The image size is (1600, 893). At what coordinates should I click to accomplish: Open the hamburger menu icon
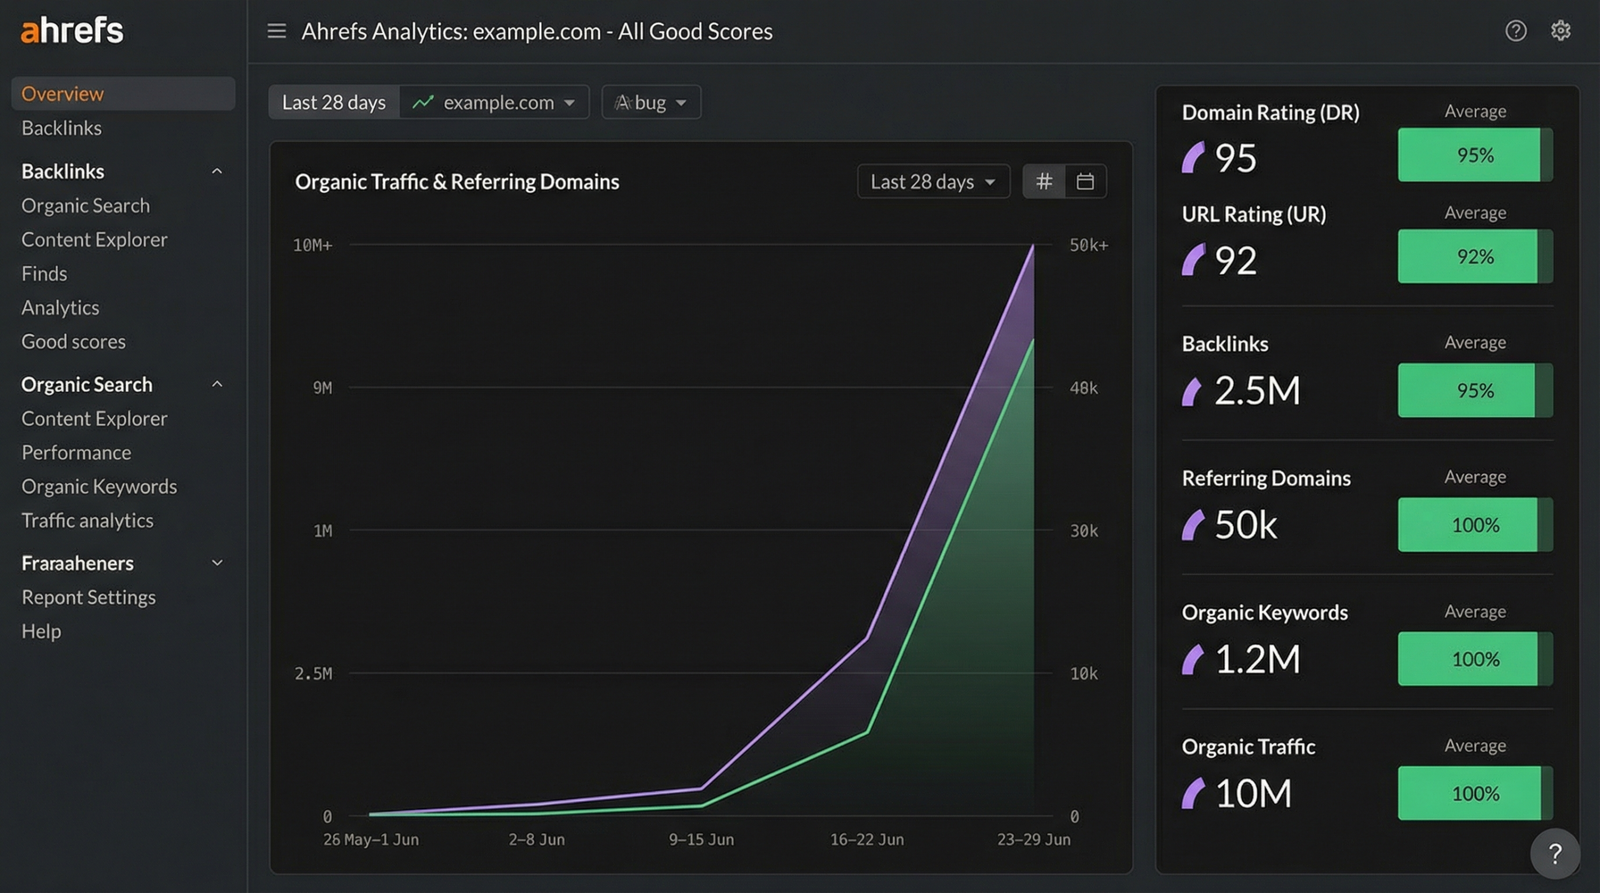pos(277,31)
